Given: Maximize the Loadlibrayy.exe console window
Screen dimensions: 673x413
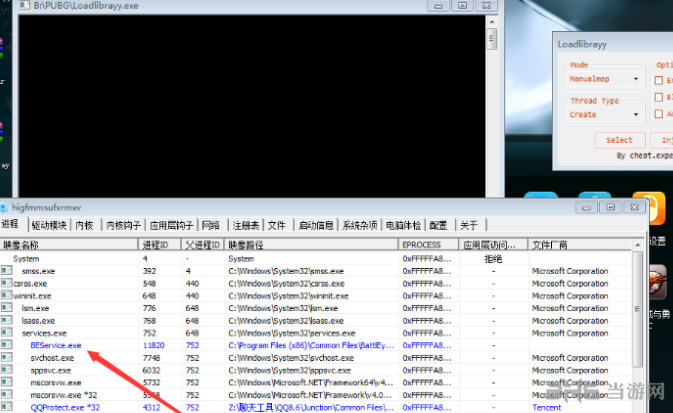Looking at the screenshot, I should pyautogui.click(x=462, y=6).
